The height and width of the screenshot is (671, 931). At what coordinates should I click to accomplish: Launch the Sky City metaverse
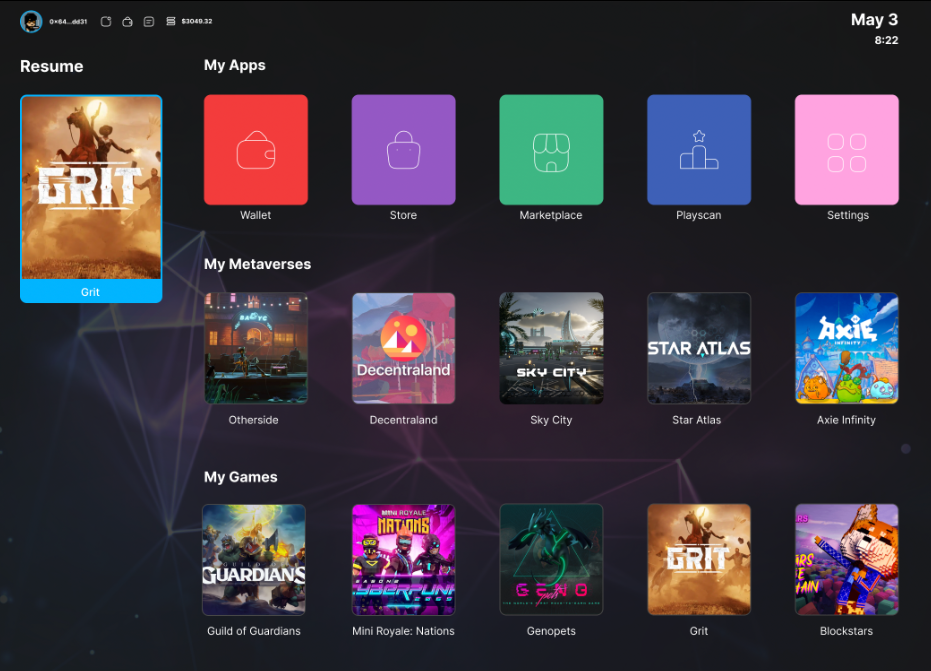point(552,348)
